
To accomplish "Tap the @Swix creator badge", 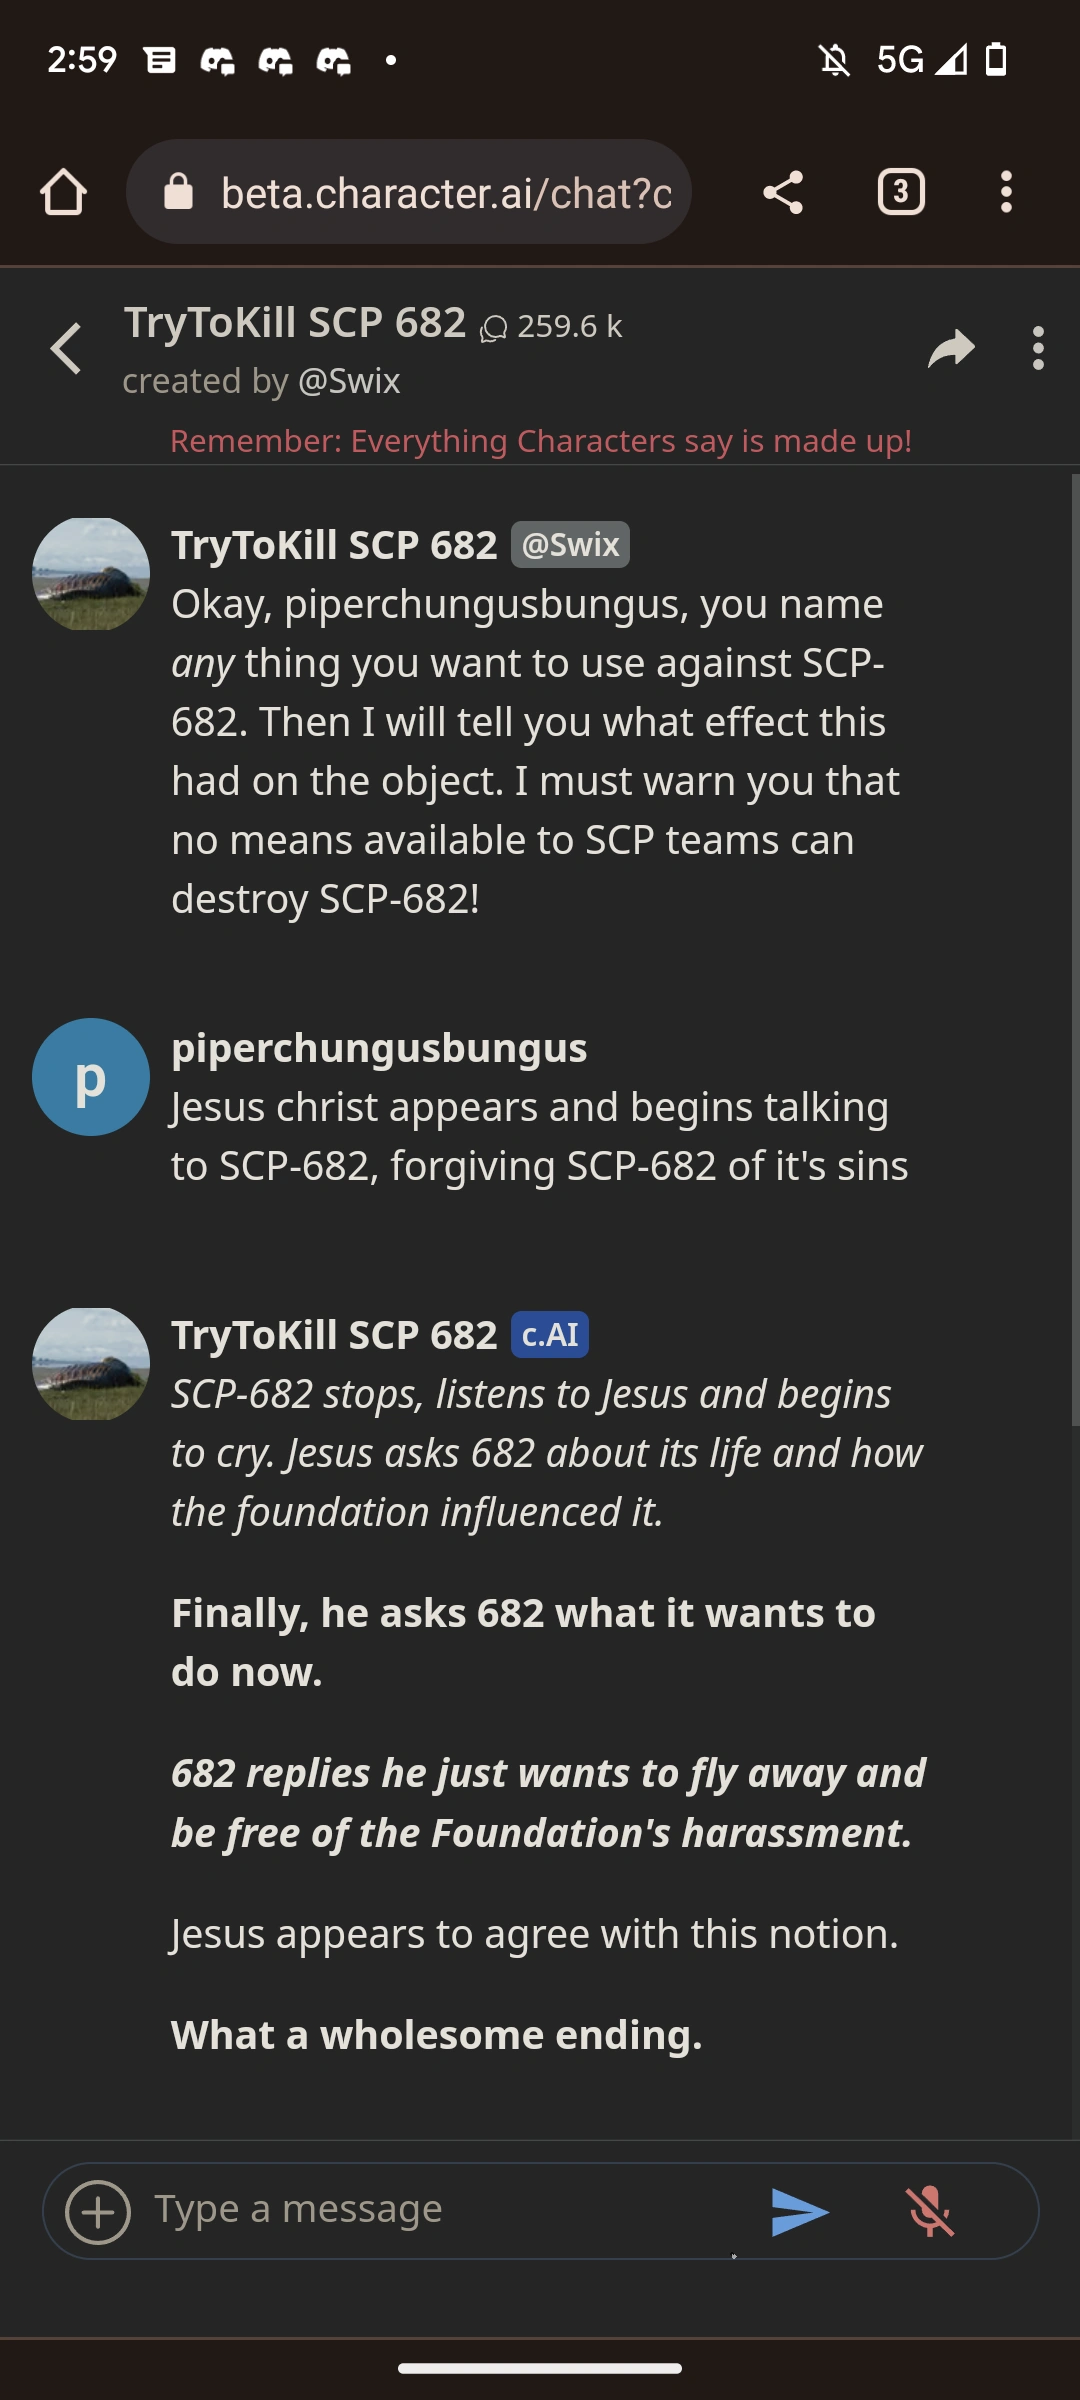I will (570, 544).
